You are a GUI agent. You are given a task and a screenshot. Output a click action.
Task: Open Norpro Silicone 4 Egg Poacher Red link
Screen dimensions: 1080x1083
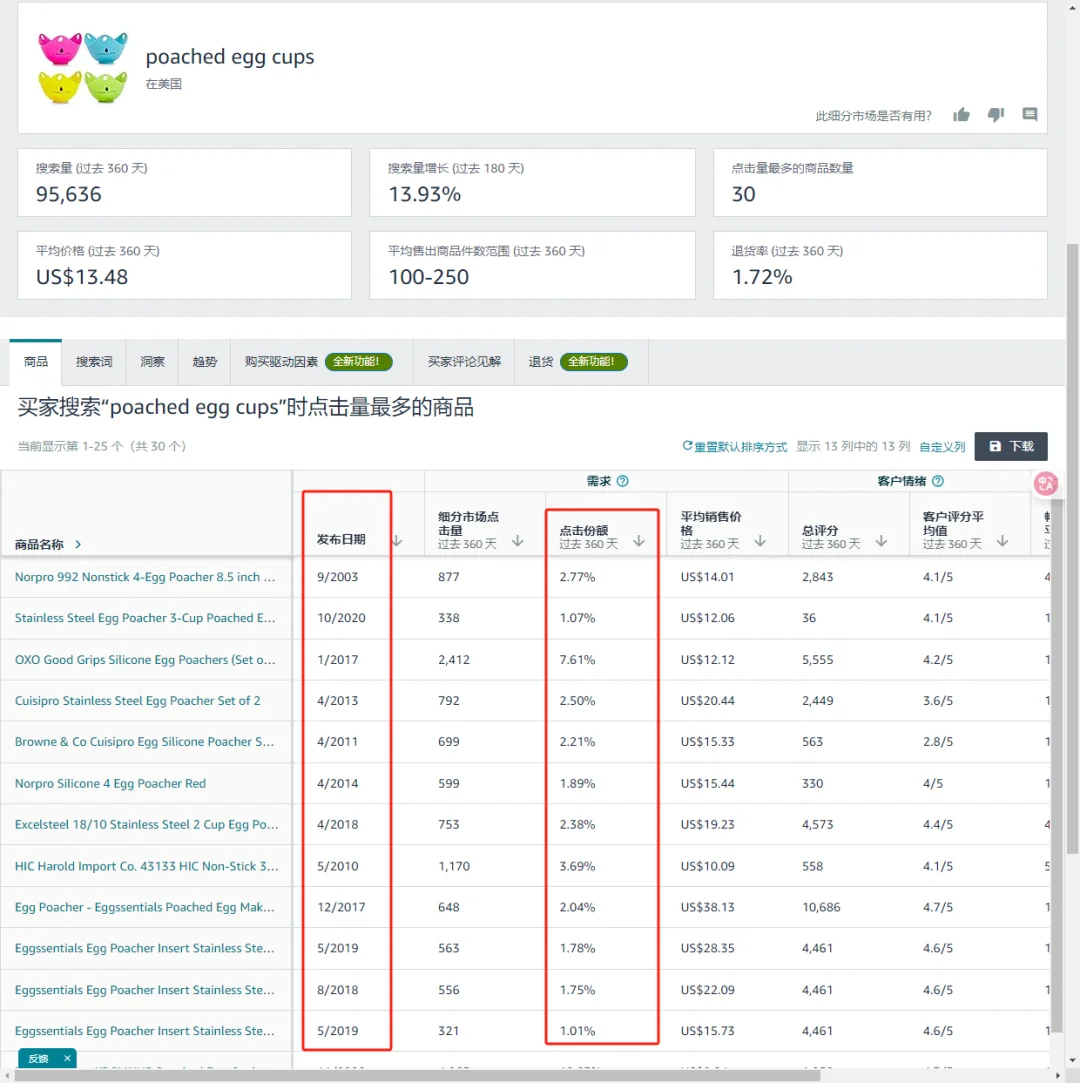[110, 783]
